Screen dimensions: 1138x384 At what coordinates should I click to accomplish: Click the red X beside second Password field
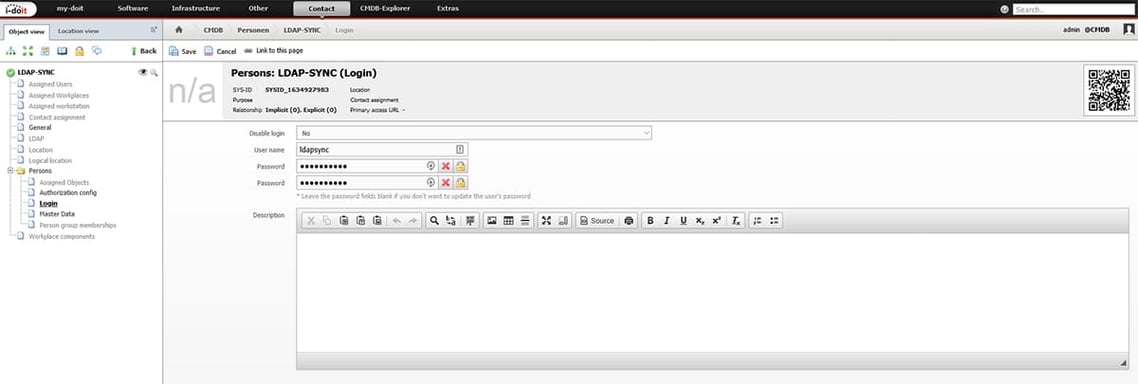click(446, 183)
